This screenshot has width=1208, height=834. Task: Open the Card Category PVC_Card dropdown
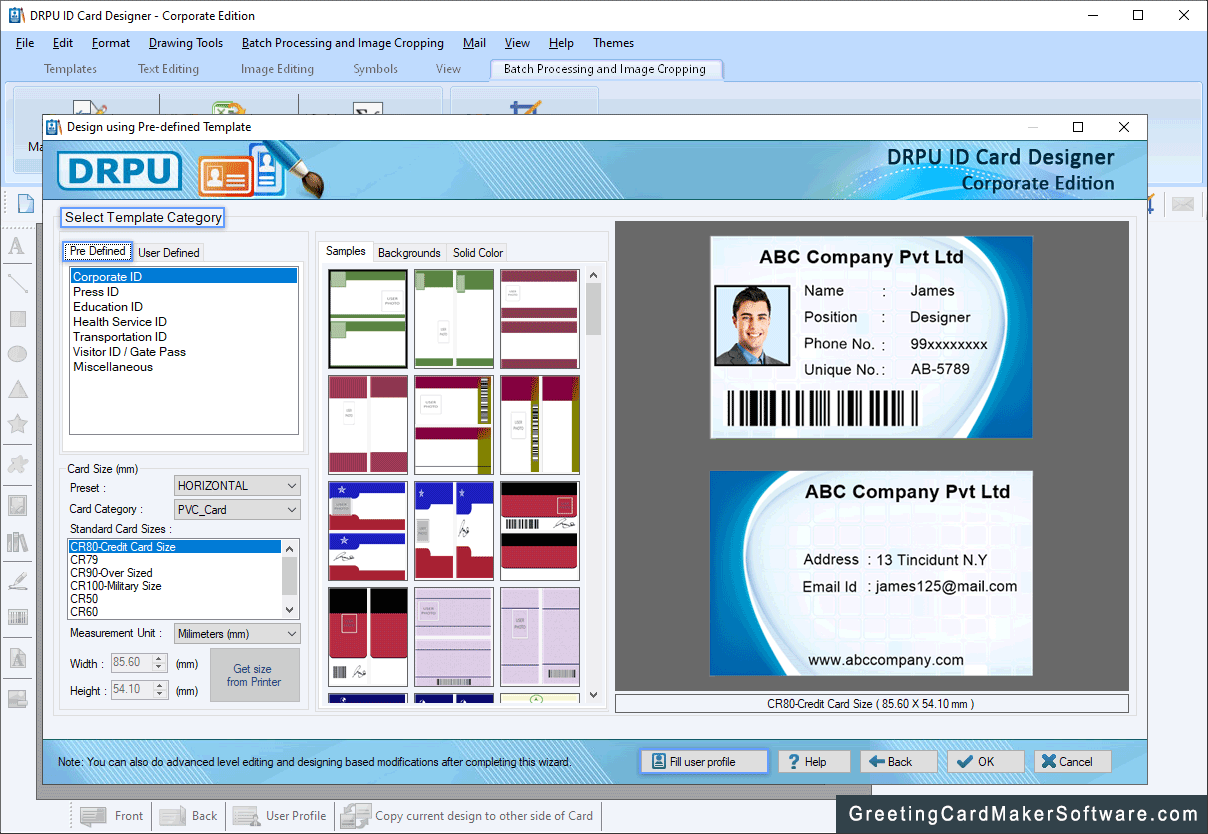point(237,510)
